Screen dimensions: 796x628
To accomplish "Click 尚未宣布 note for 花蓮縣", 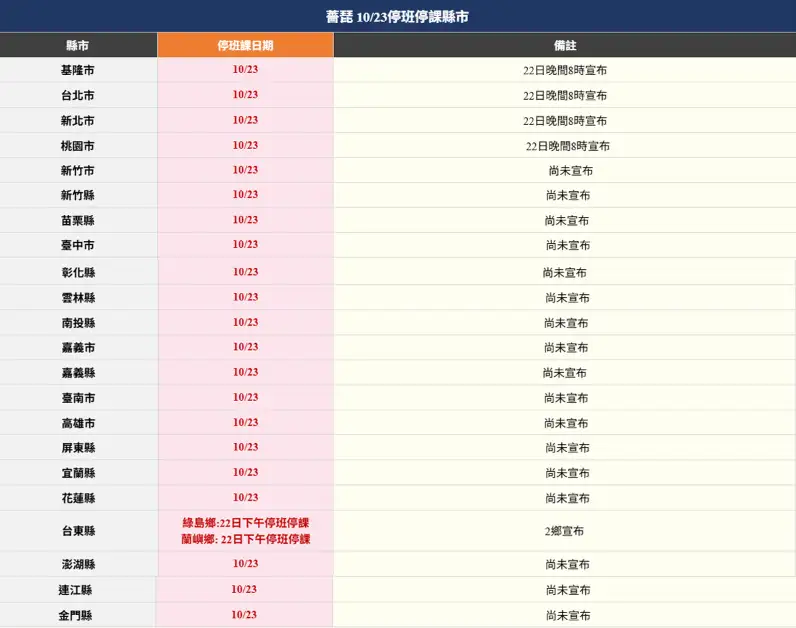I will (x=568, y=499).
